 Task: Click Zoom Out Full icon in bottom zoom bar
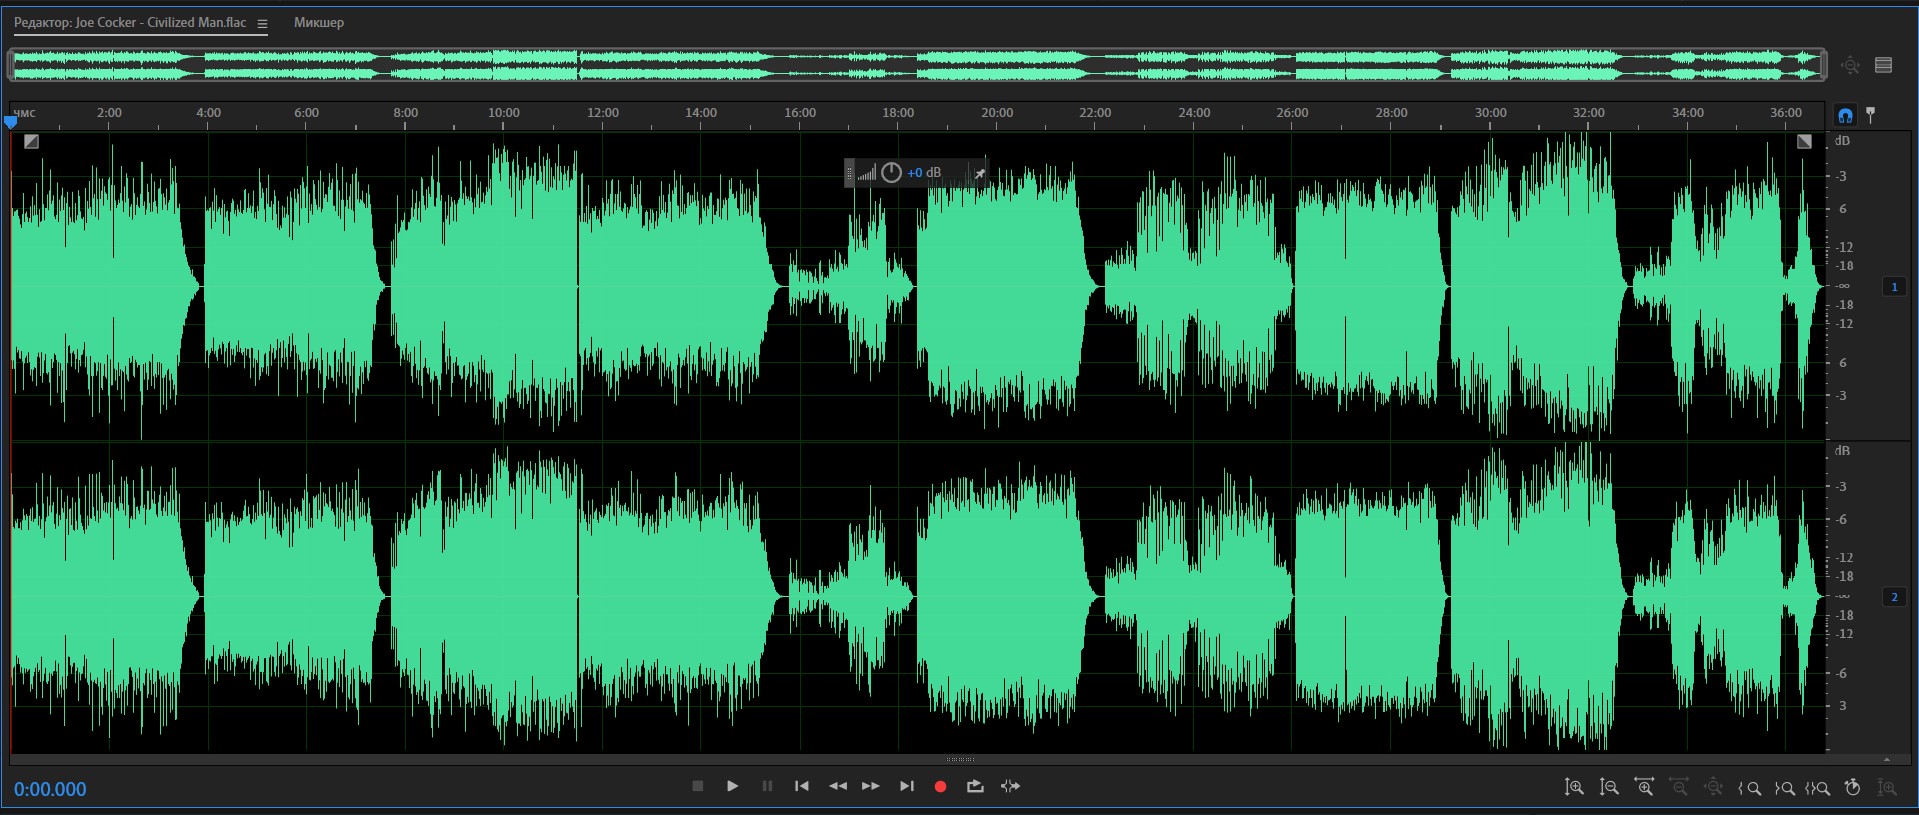click(1713, 788)
